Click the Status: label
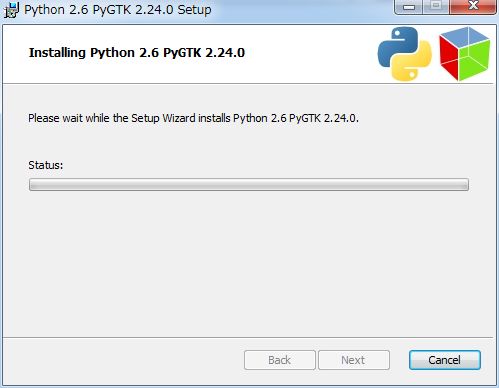 (46, 165)
